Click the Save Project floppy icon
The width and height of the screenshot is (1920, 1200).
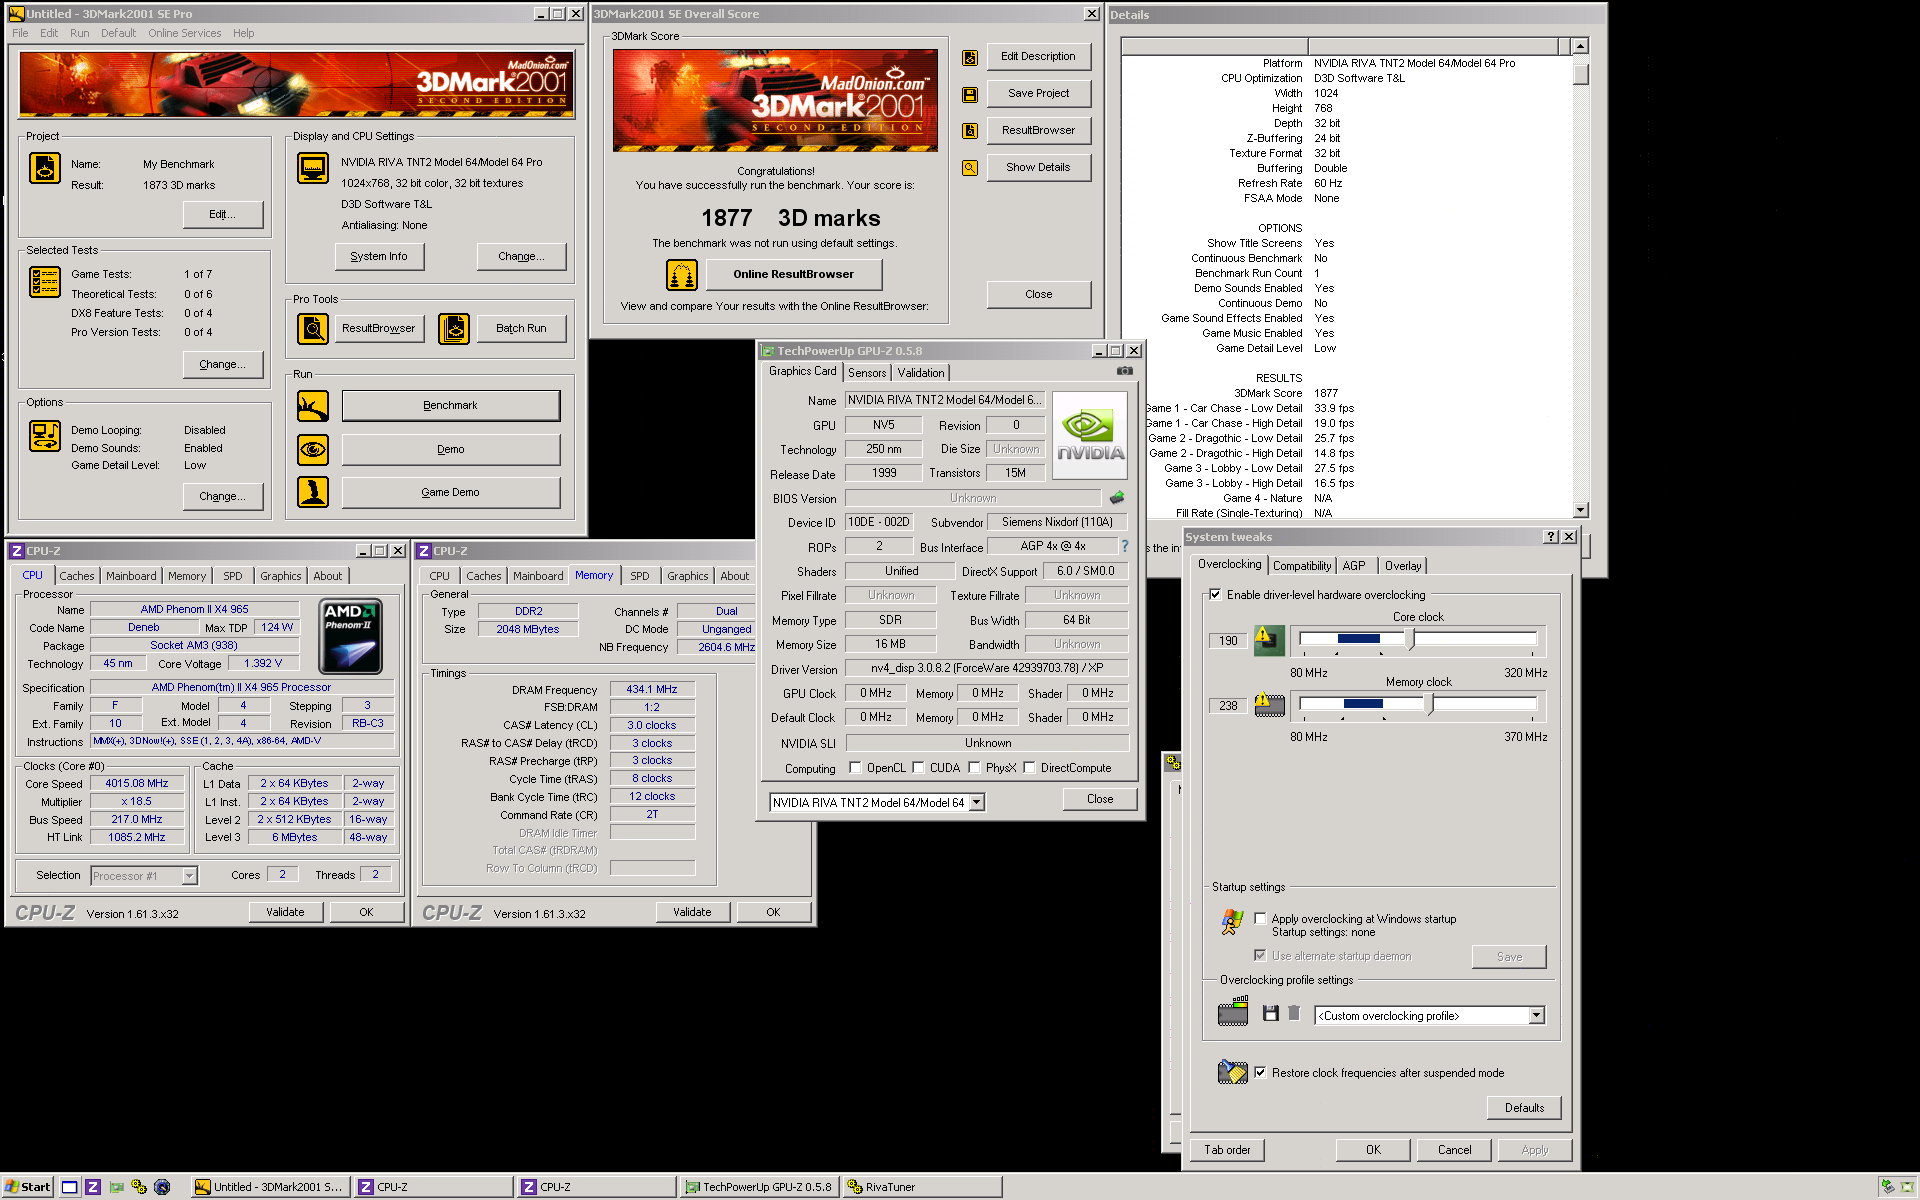click(970, 94)
